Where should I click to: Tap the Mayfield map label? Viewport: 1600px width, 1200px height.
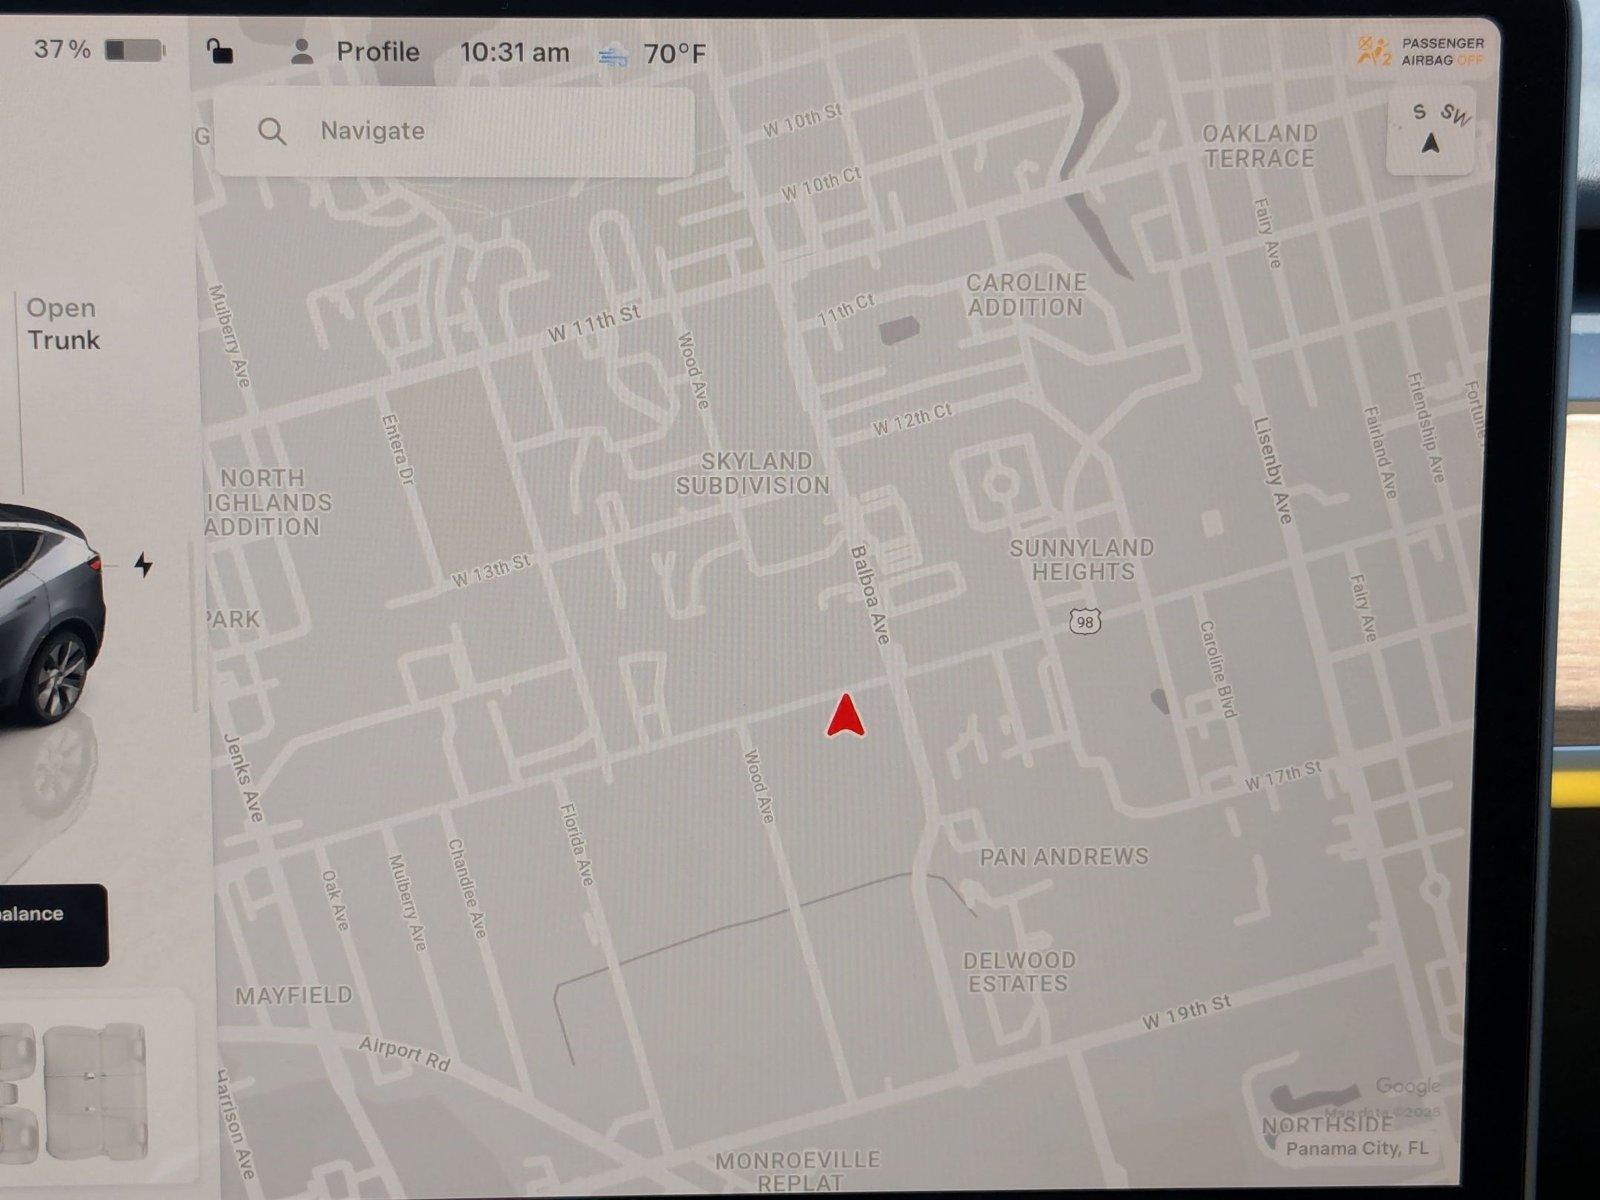coord(294,995)
